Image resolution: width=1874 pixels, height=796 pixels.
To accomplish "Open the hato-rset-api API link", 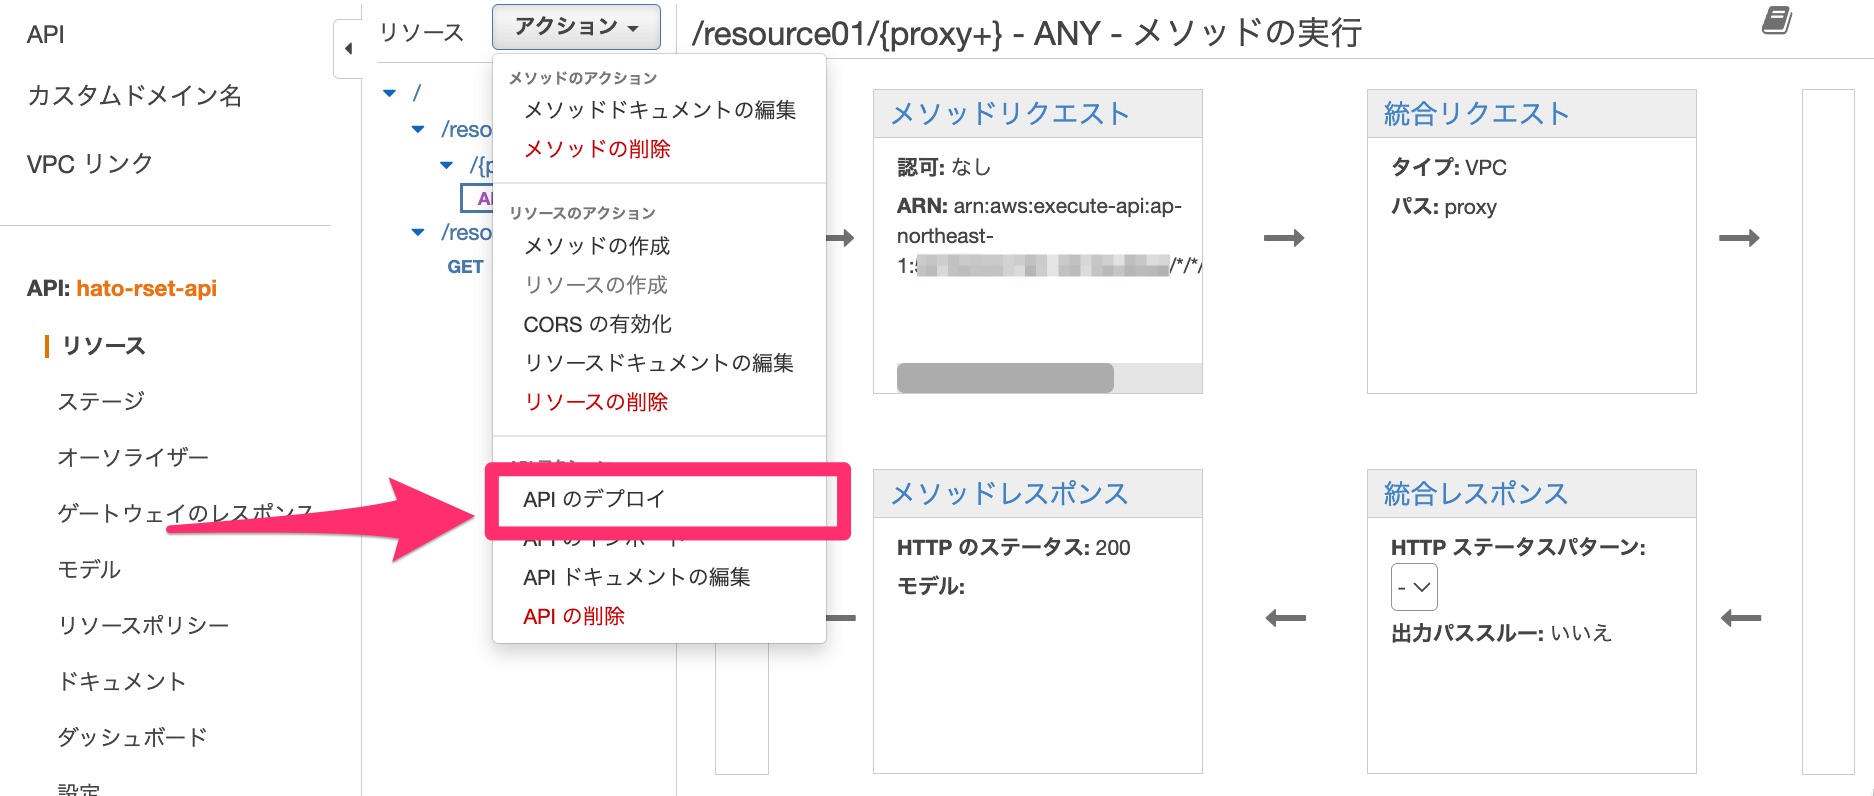I will (x=146, y=289).
